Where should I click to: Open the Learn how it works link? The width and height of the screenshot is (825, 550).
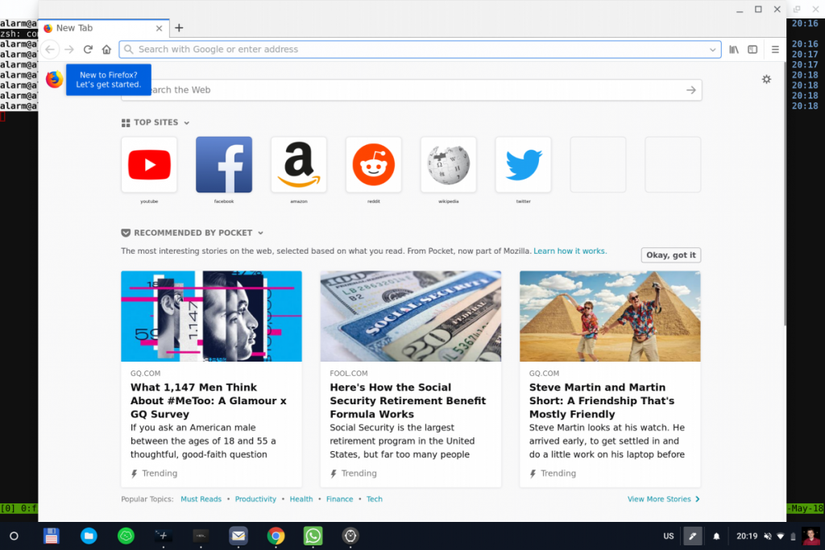[570, 251]
